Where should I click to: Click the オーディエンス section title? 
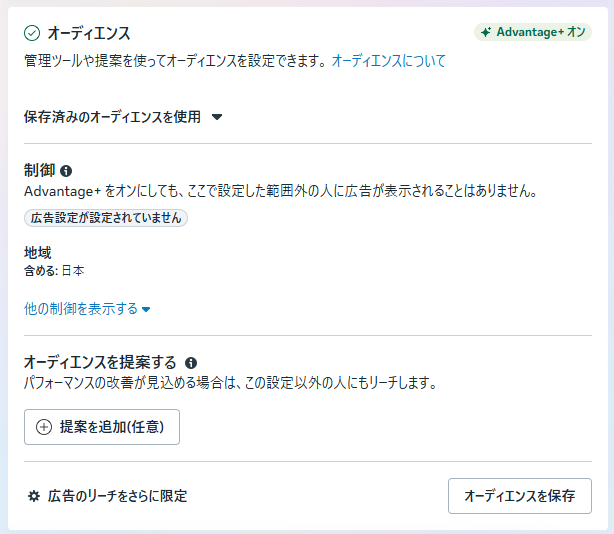tap(89, 33)
